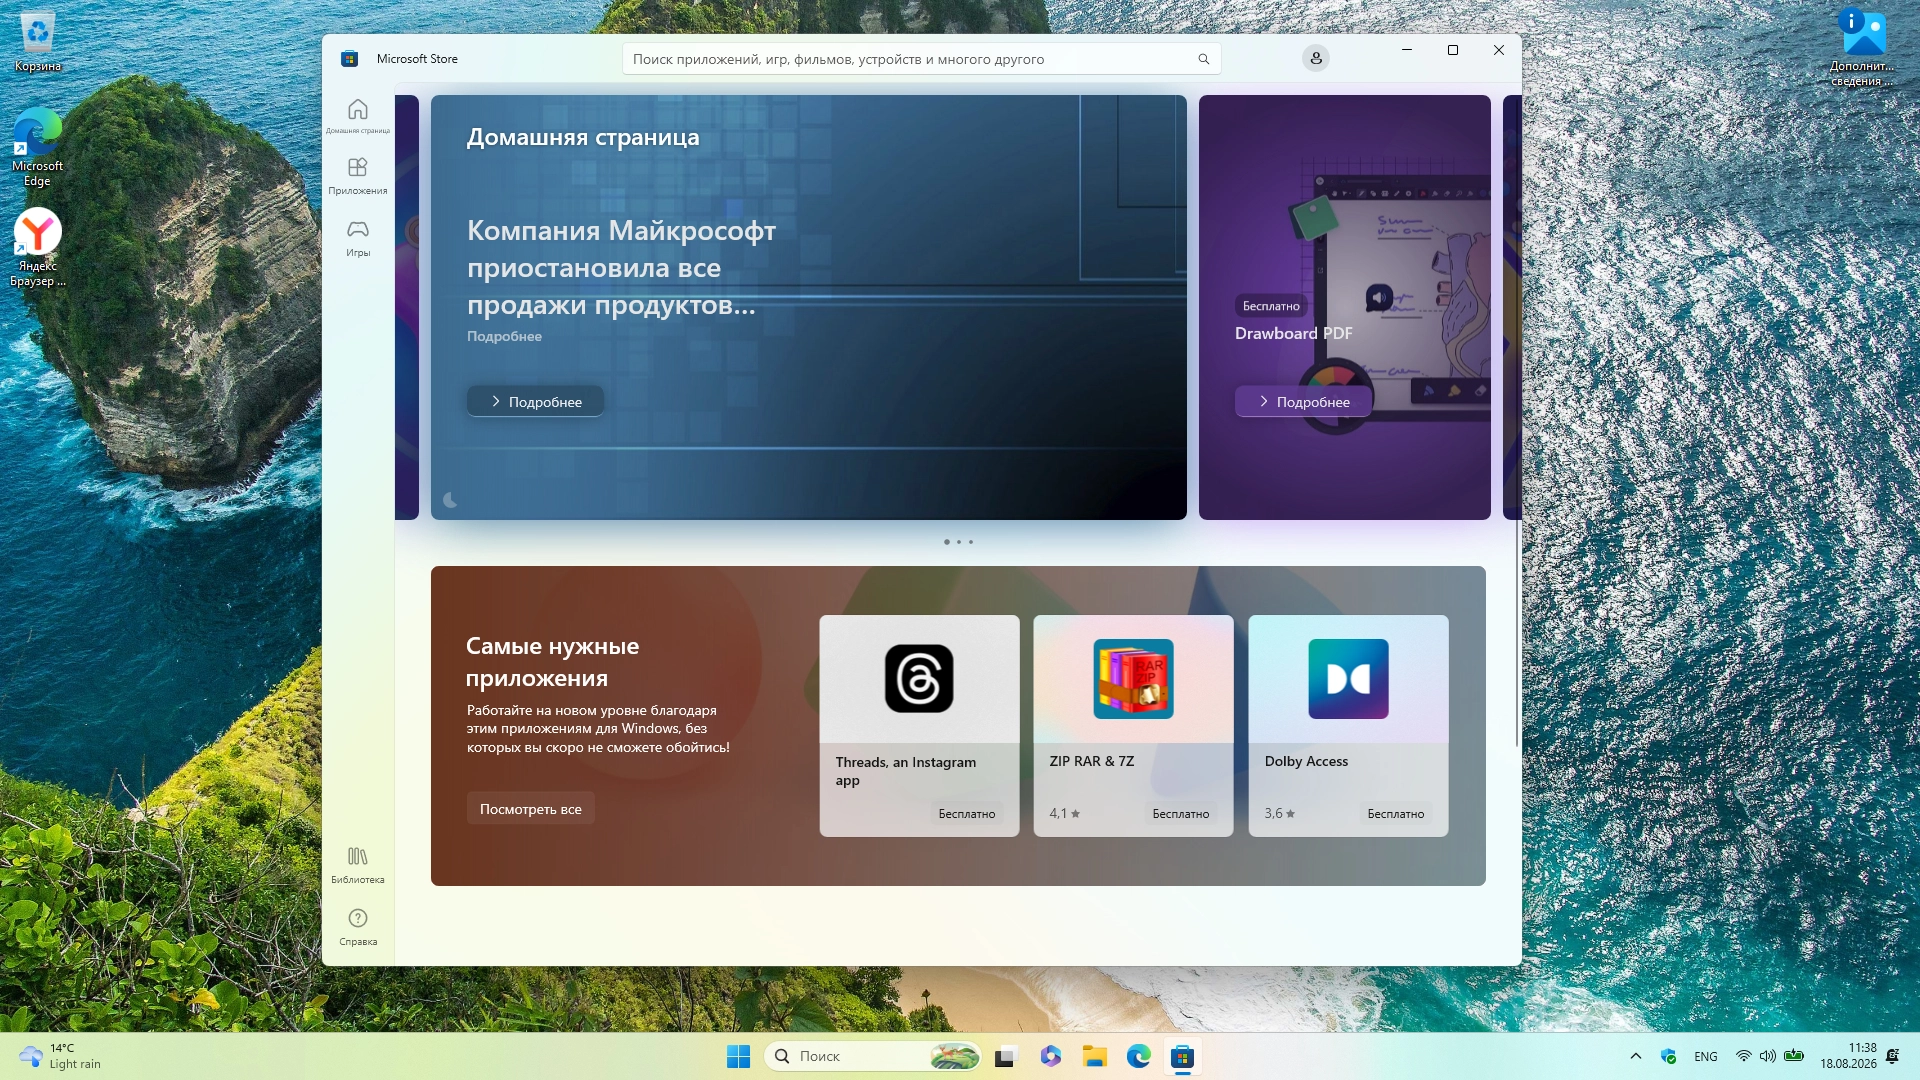The width and height of the screenshot is (1920, 1080).
Task: Click the 4,1 star rating of ZIP RAR
Action: 1064,813
